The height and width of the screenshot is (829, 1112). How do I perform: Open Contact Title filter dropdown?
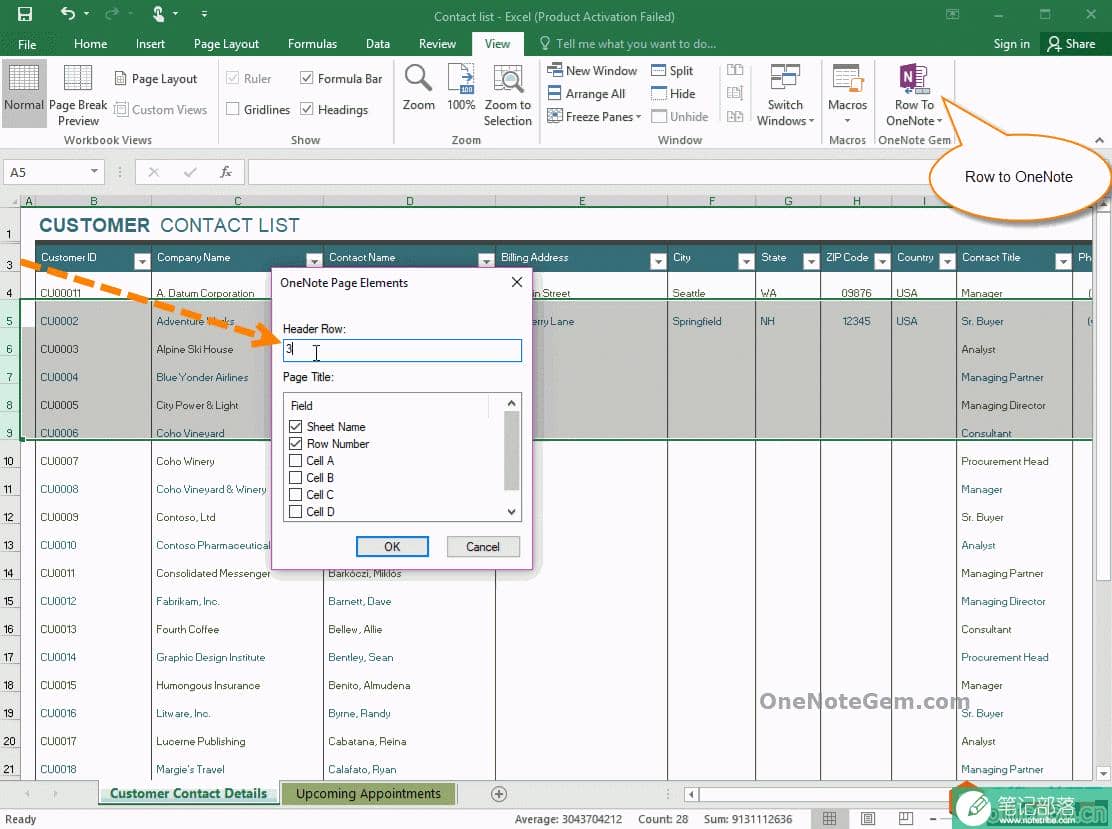(x=1062, y=262)
